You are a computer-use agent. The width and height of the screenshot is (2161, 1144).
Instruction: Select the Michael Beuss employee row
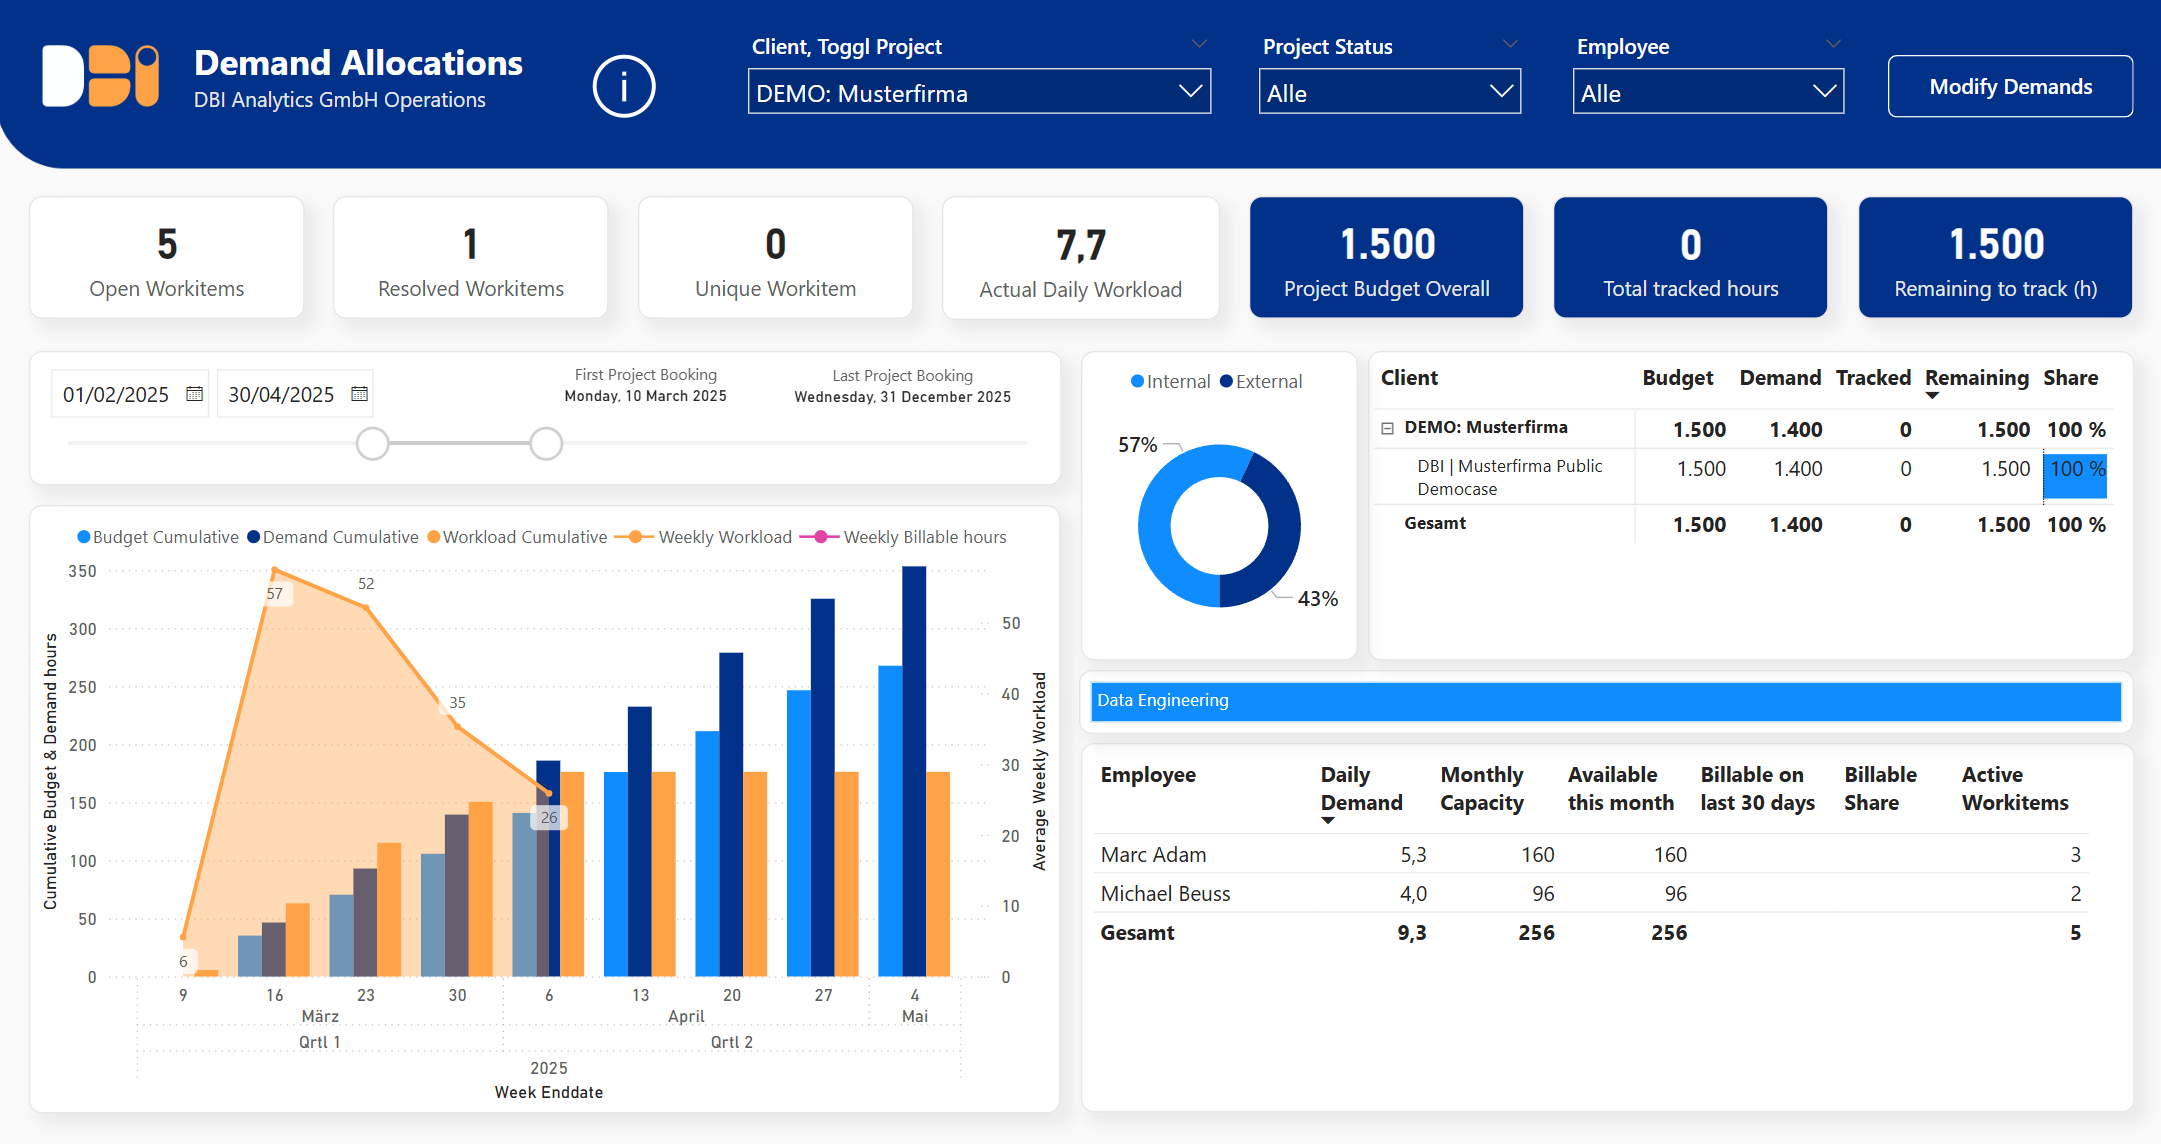tap(1591, 893)
